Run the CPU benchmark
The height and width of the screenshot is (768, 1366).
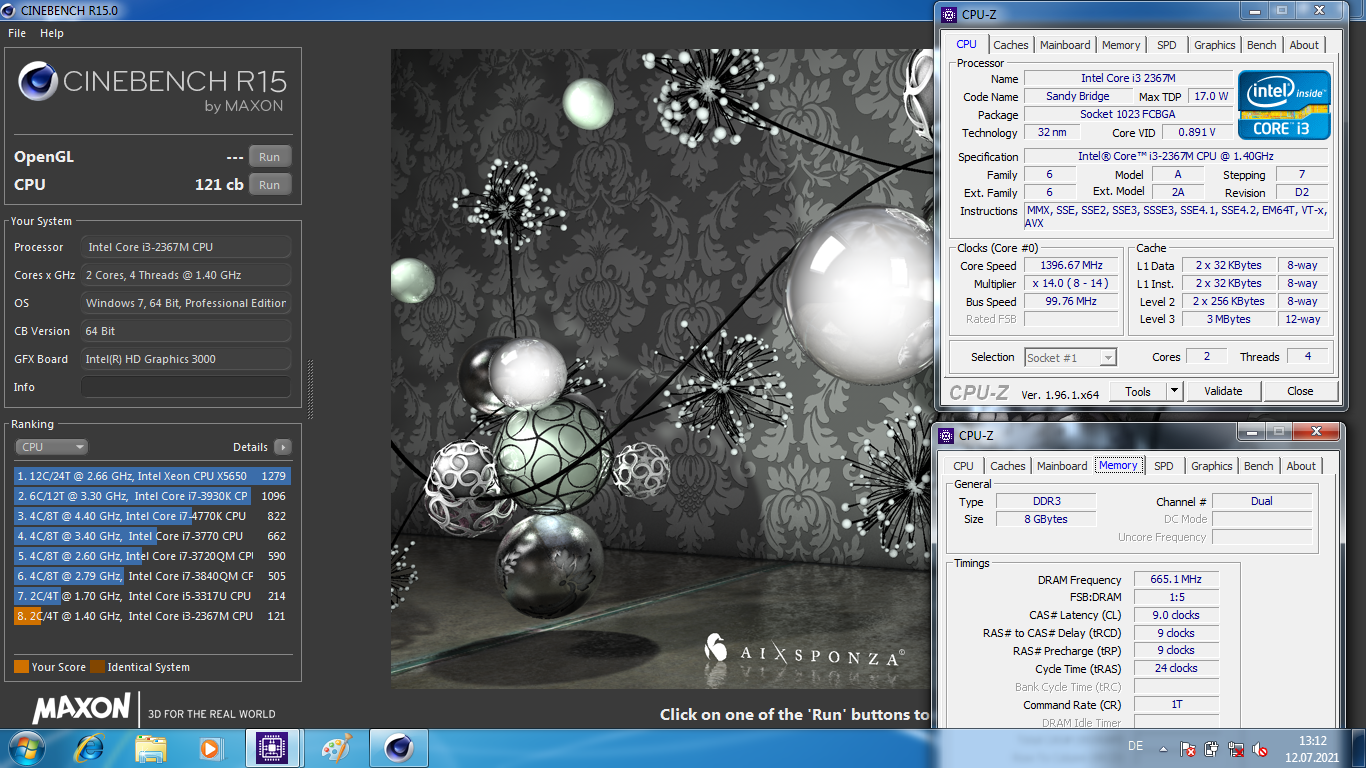pyautogui.click(x=270, y=185)
